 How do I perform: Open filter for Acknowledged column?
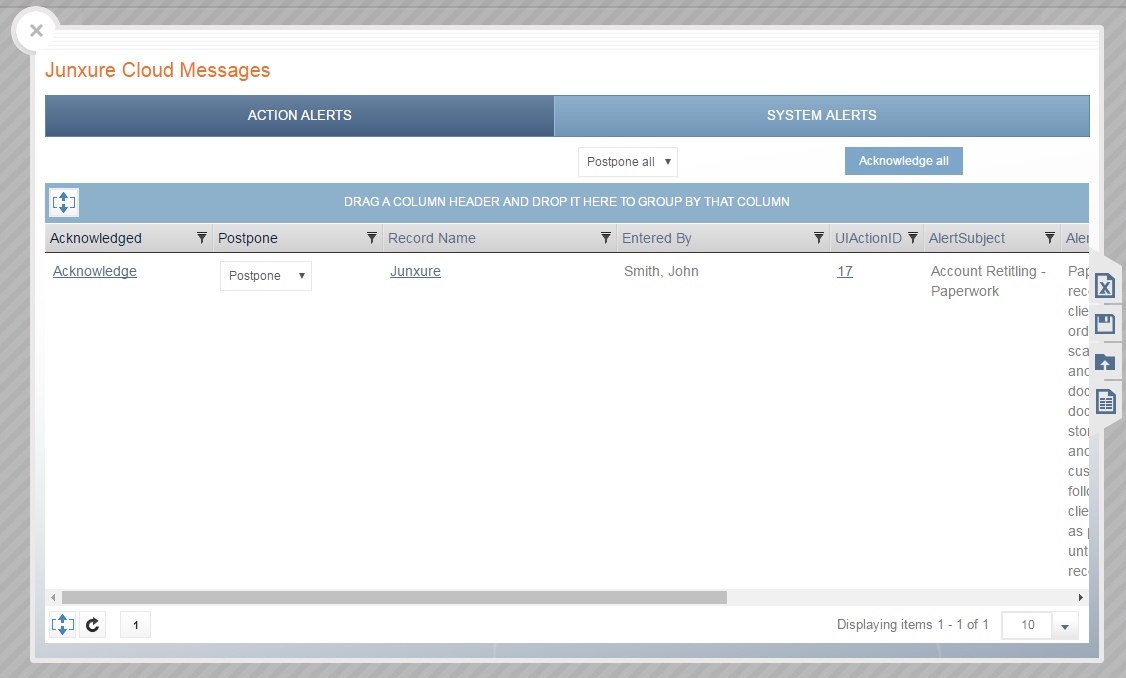pyautogui.click(x=202, y=238)
